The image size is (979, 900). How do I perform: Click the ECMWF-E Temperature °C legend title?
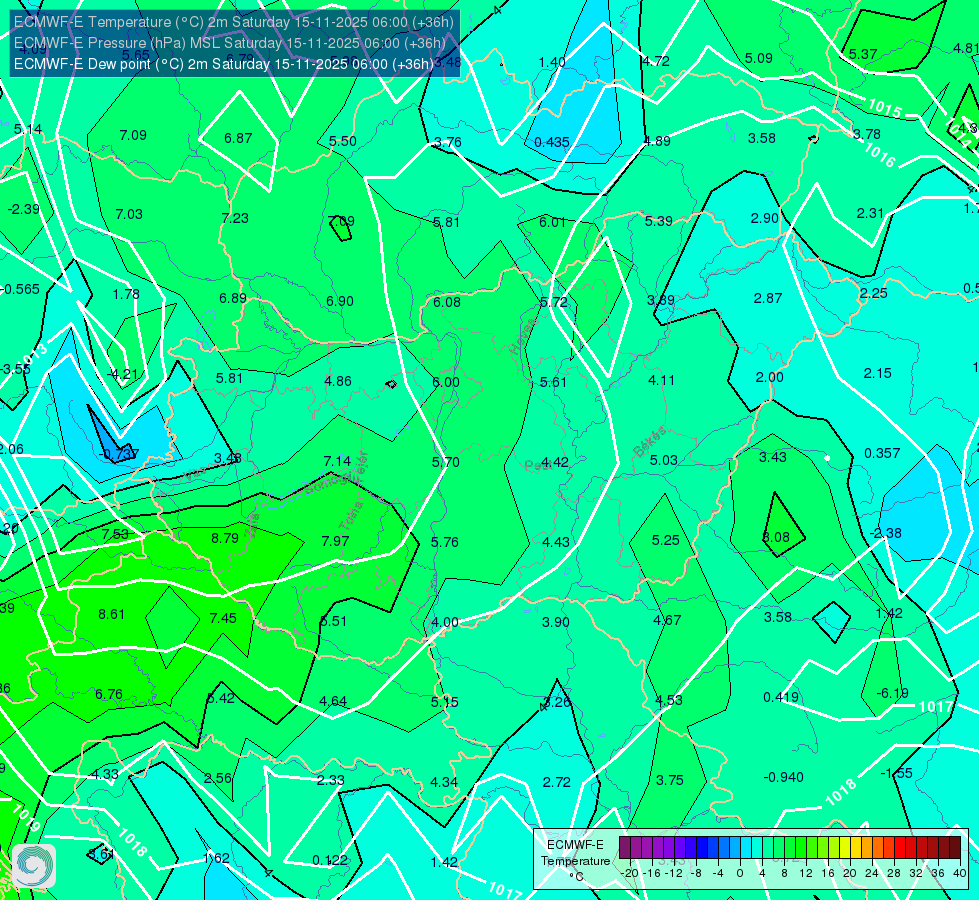(x=575, y=861)
